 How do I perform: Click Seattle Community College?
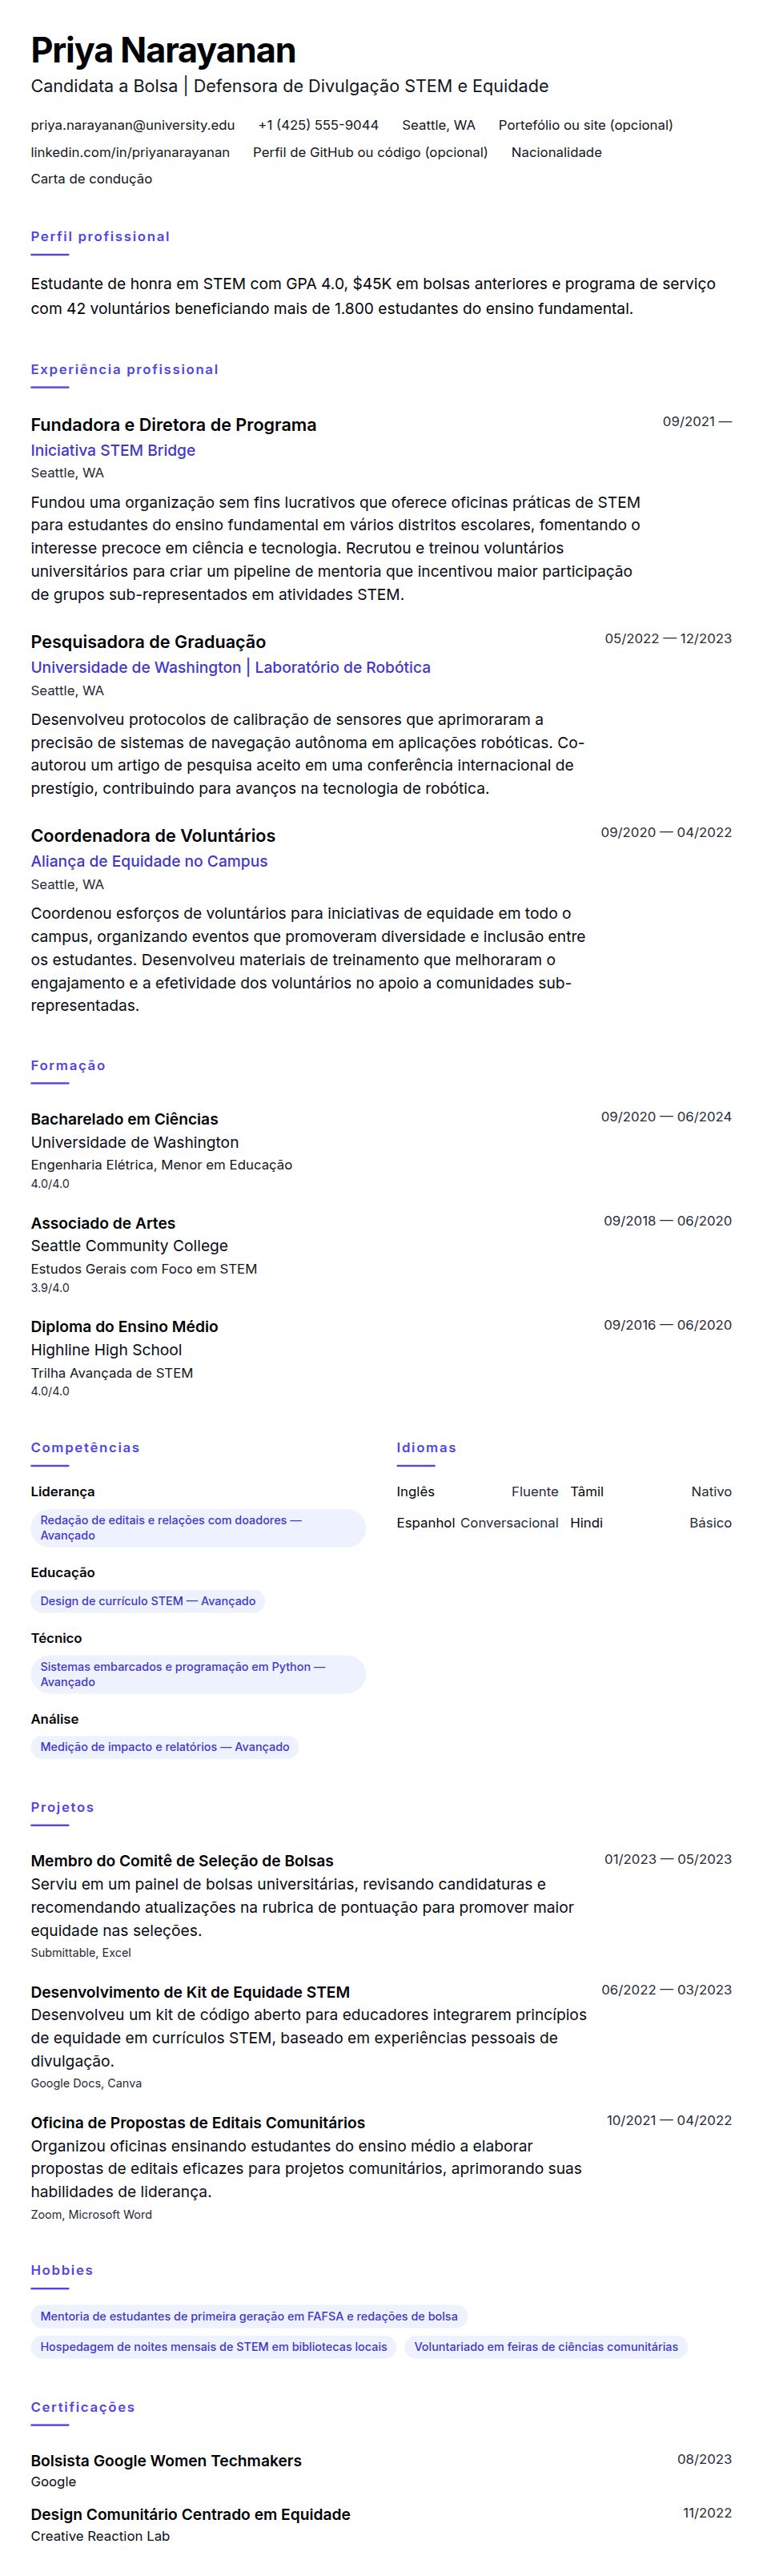(x=129, y=1246)
